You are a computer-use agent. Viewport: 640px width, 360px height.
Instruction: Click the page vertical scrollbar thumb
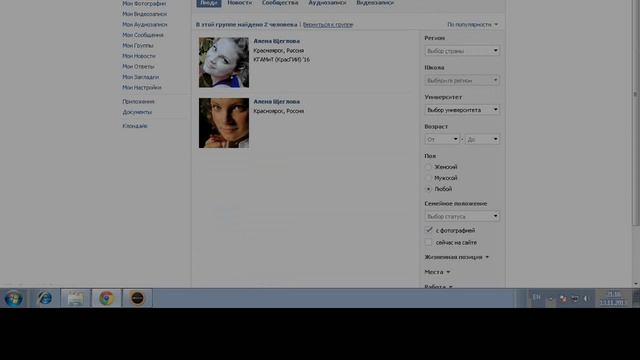[x=636, y=112]
